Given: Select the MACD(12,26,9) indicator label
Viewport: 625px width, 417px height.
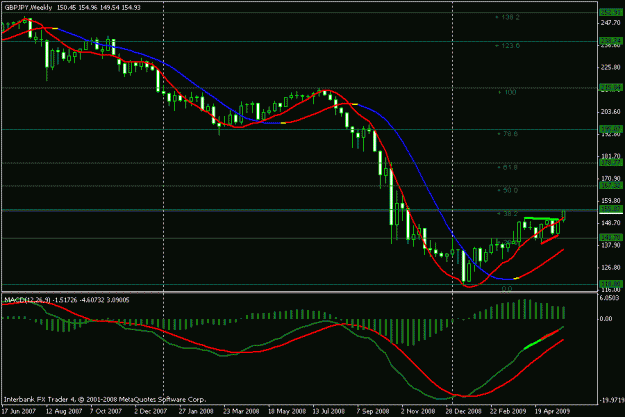Looking at the screenshot, I should (27, 300).
